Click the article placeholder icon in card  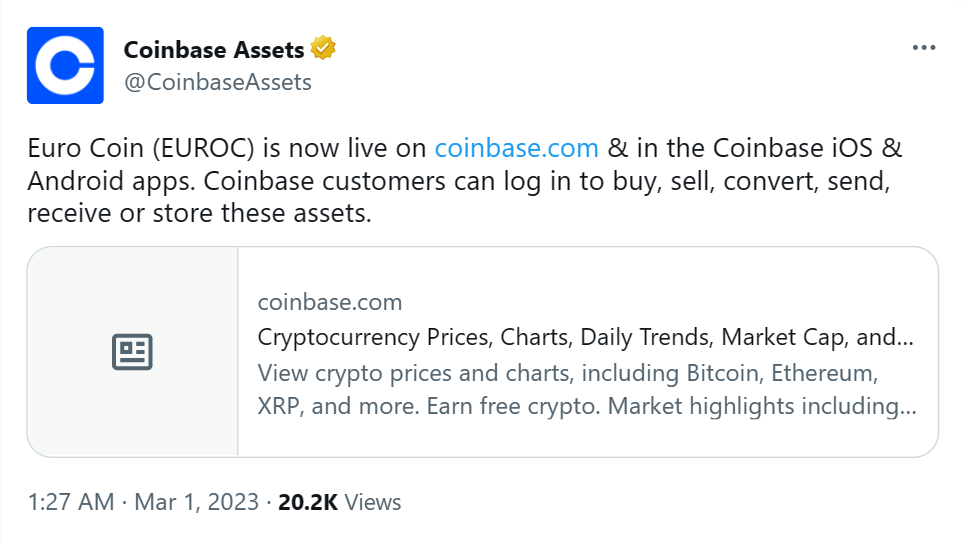[132, 352]
